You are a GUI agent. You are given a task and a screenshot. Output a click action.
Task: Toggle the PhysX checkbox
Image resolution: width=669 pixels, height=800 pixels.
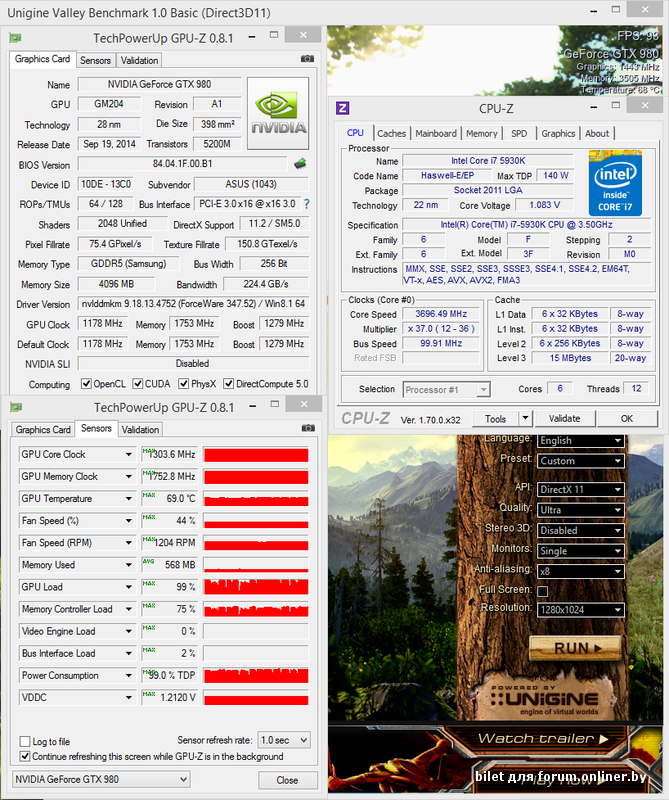pyautogui.click(x=184, y=384)
